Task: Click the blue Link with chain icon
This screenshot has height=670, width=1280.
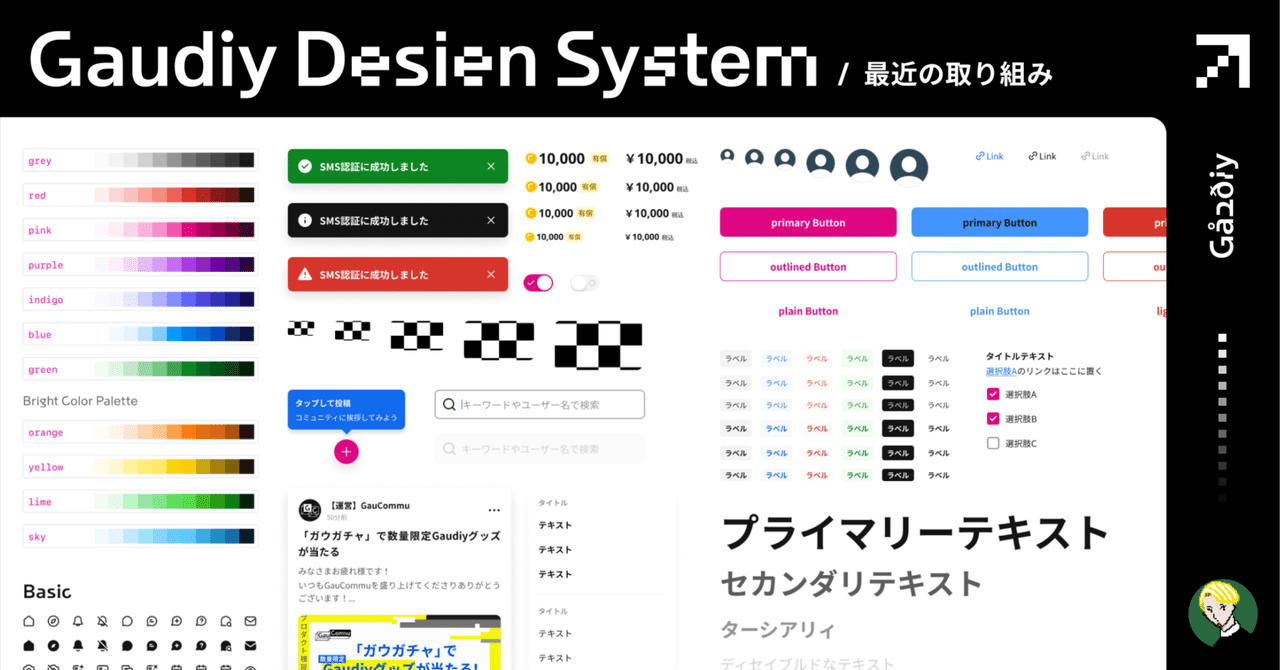Action: click(989, 156)
